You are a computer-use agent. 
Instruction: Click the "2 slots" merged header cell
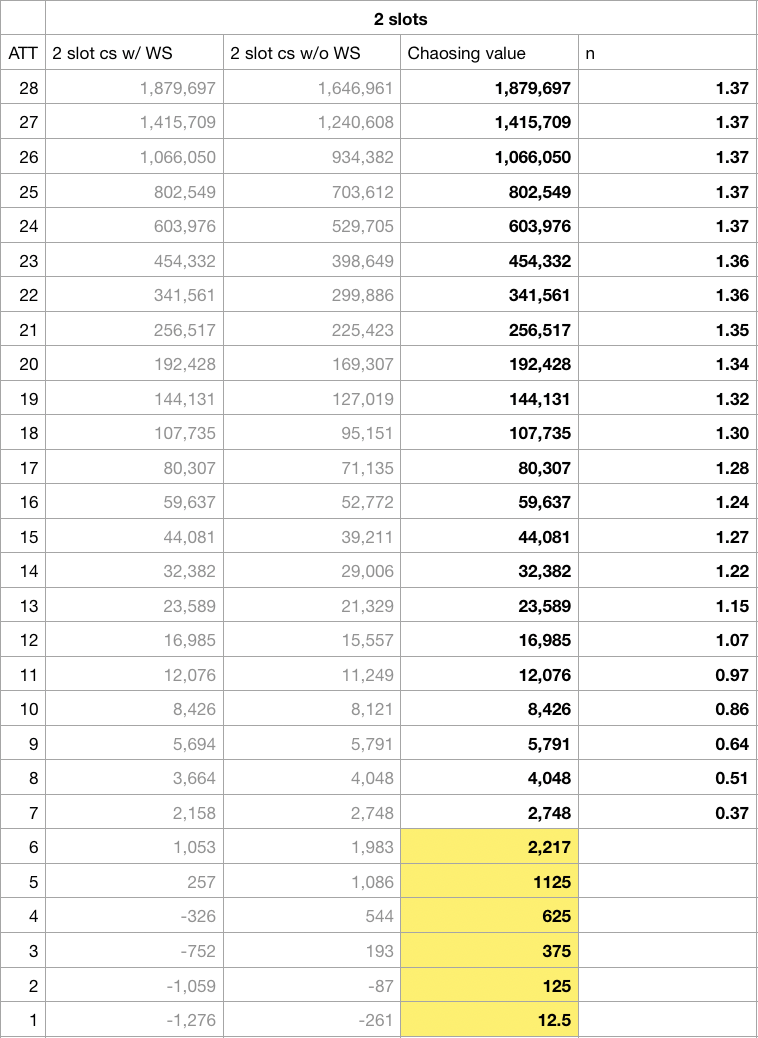pos(400,19)
